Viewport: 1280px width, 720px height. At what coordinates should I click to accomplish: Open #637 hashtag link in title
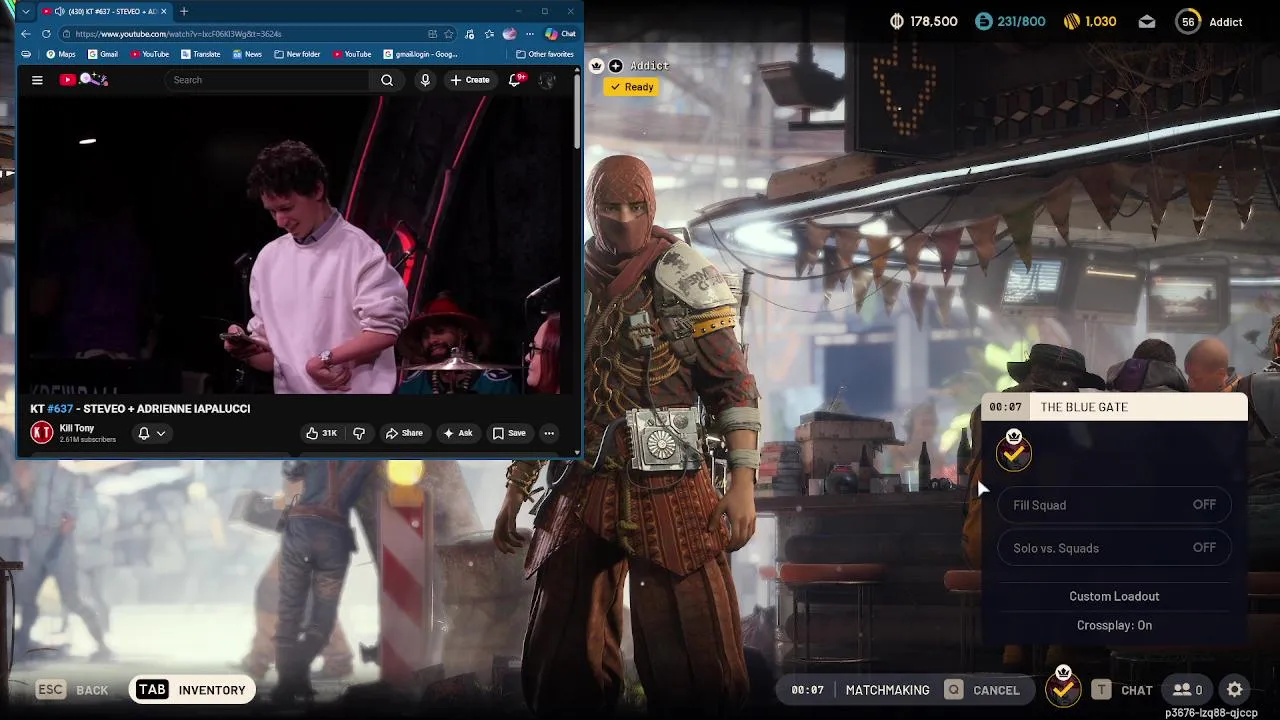pyautogui.click(x=60, y=409)
